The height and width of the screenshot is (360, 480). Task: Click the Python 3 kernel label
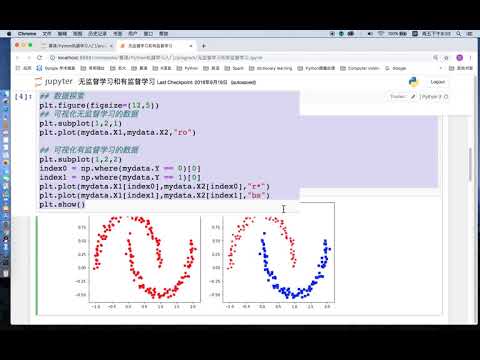click(x=430, y=97)
